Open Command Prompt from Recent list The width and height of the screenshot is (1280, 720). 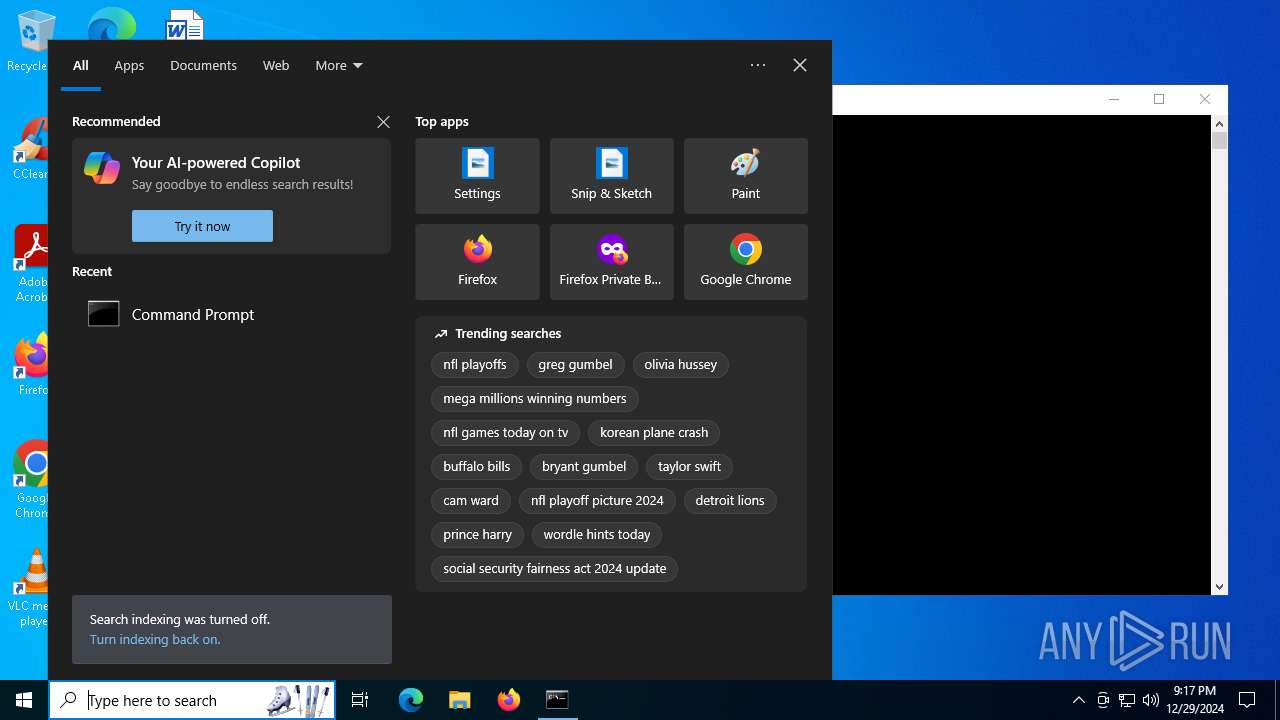pos(231,314)
